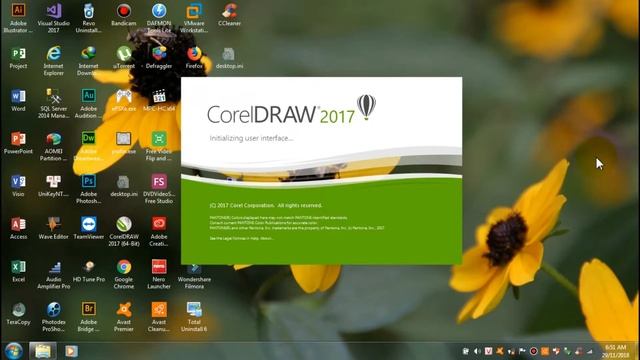Select the Word desktop shortcut
This screenshot has height=360, width=640.
pyautogui.click(x=18, y=100)
